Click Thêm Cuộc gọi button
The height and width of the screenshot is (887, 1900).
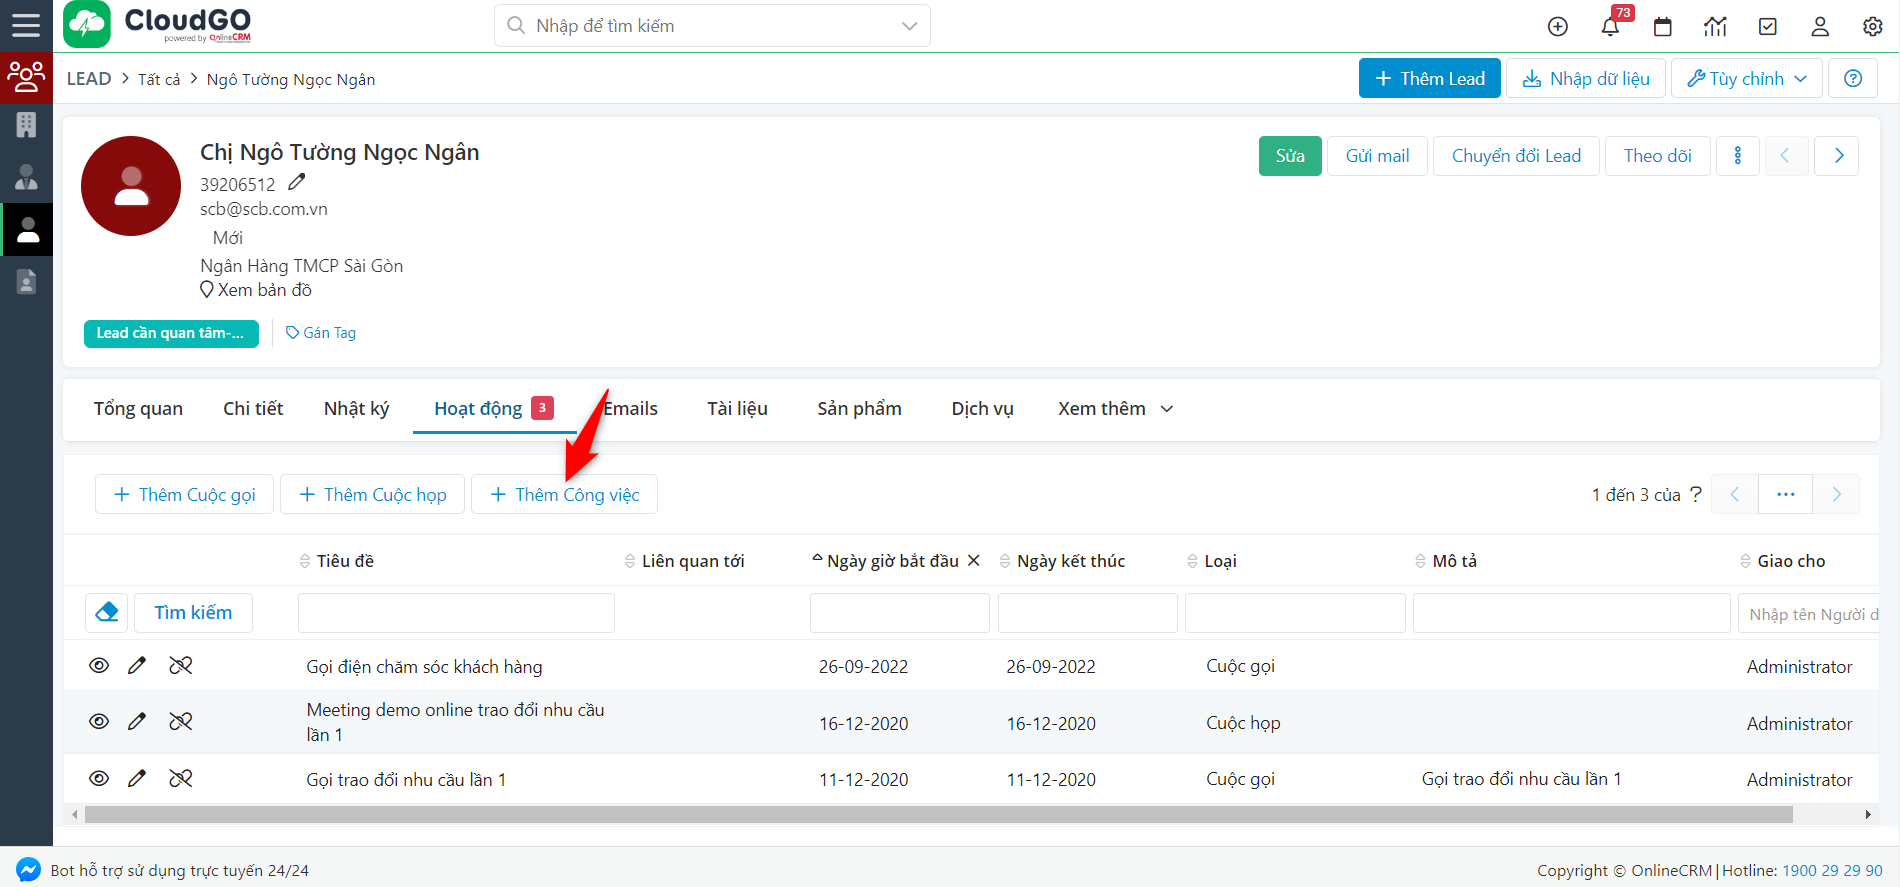[184, 494]
